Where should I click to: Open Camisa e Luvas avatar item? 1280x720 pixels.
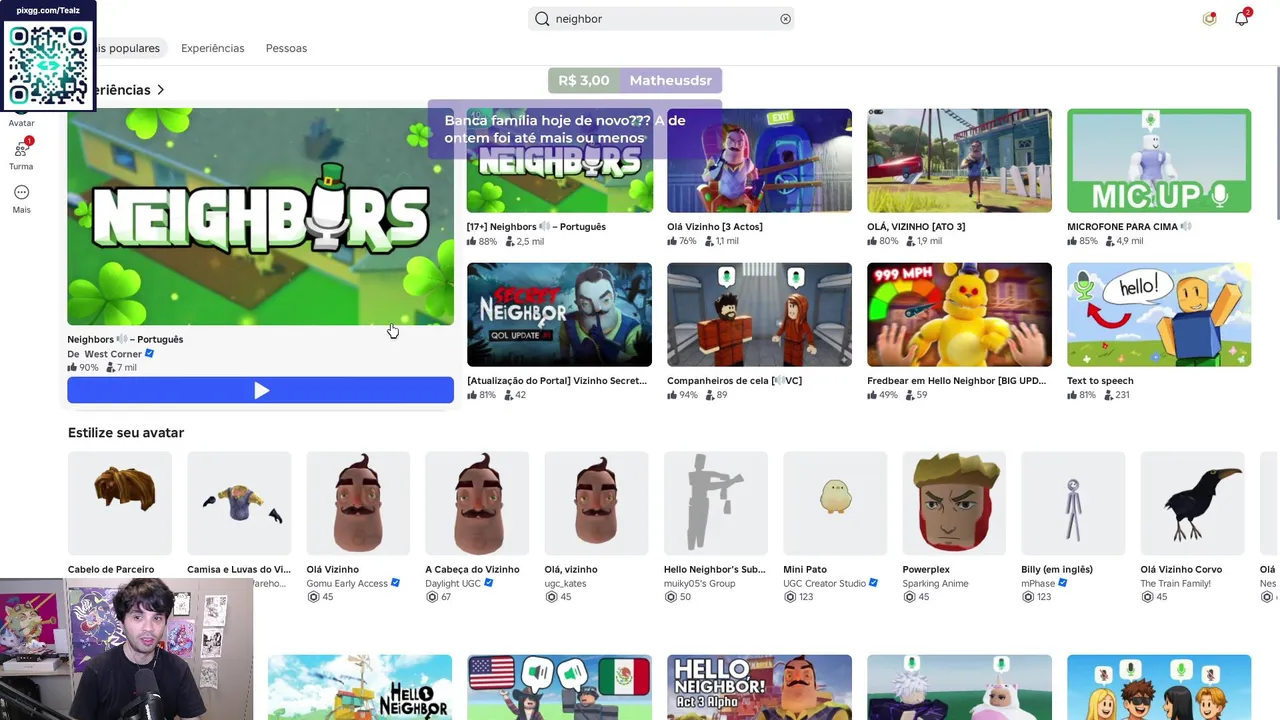pyautogui.click(x=239, y=503)
